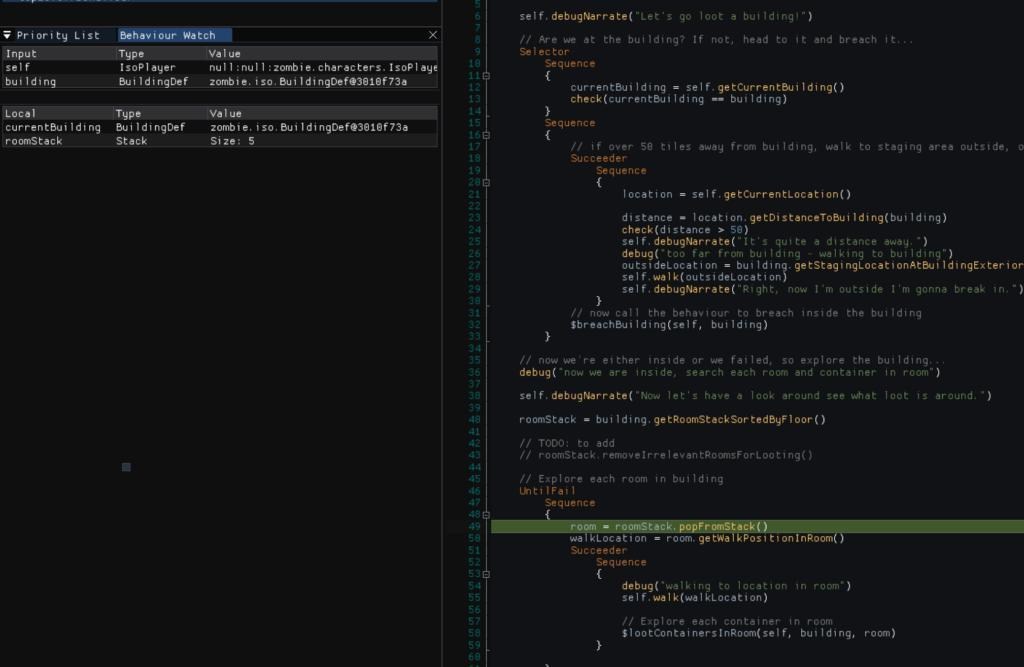Close the Behaviour Watch panel
1024x667 pixels.
[x=432, y=35]
